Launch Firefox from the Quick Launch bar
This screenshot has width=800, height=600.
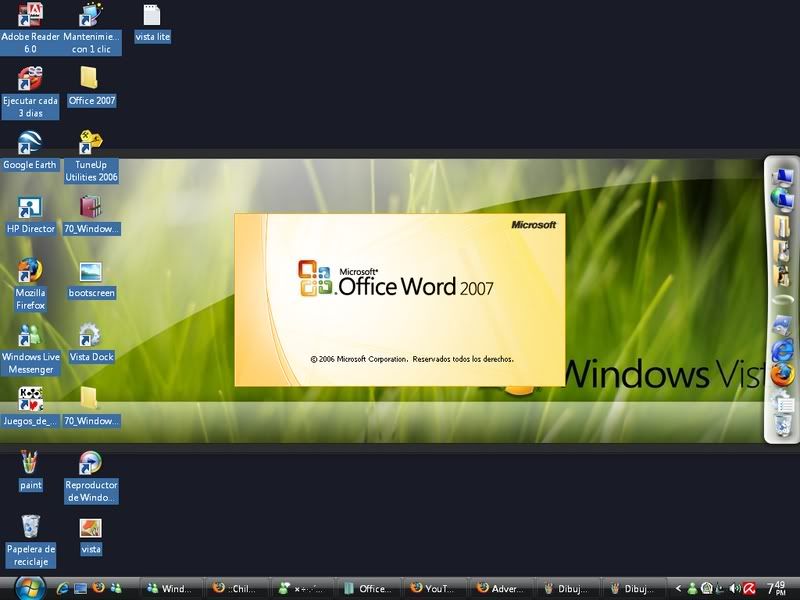(x=98, y=588)
